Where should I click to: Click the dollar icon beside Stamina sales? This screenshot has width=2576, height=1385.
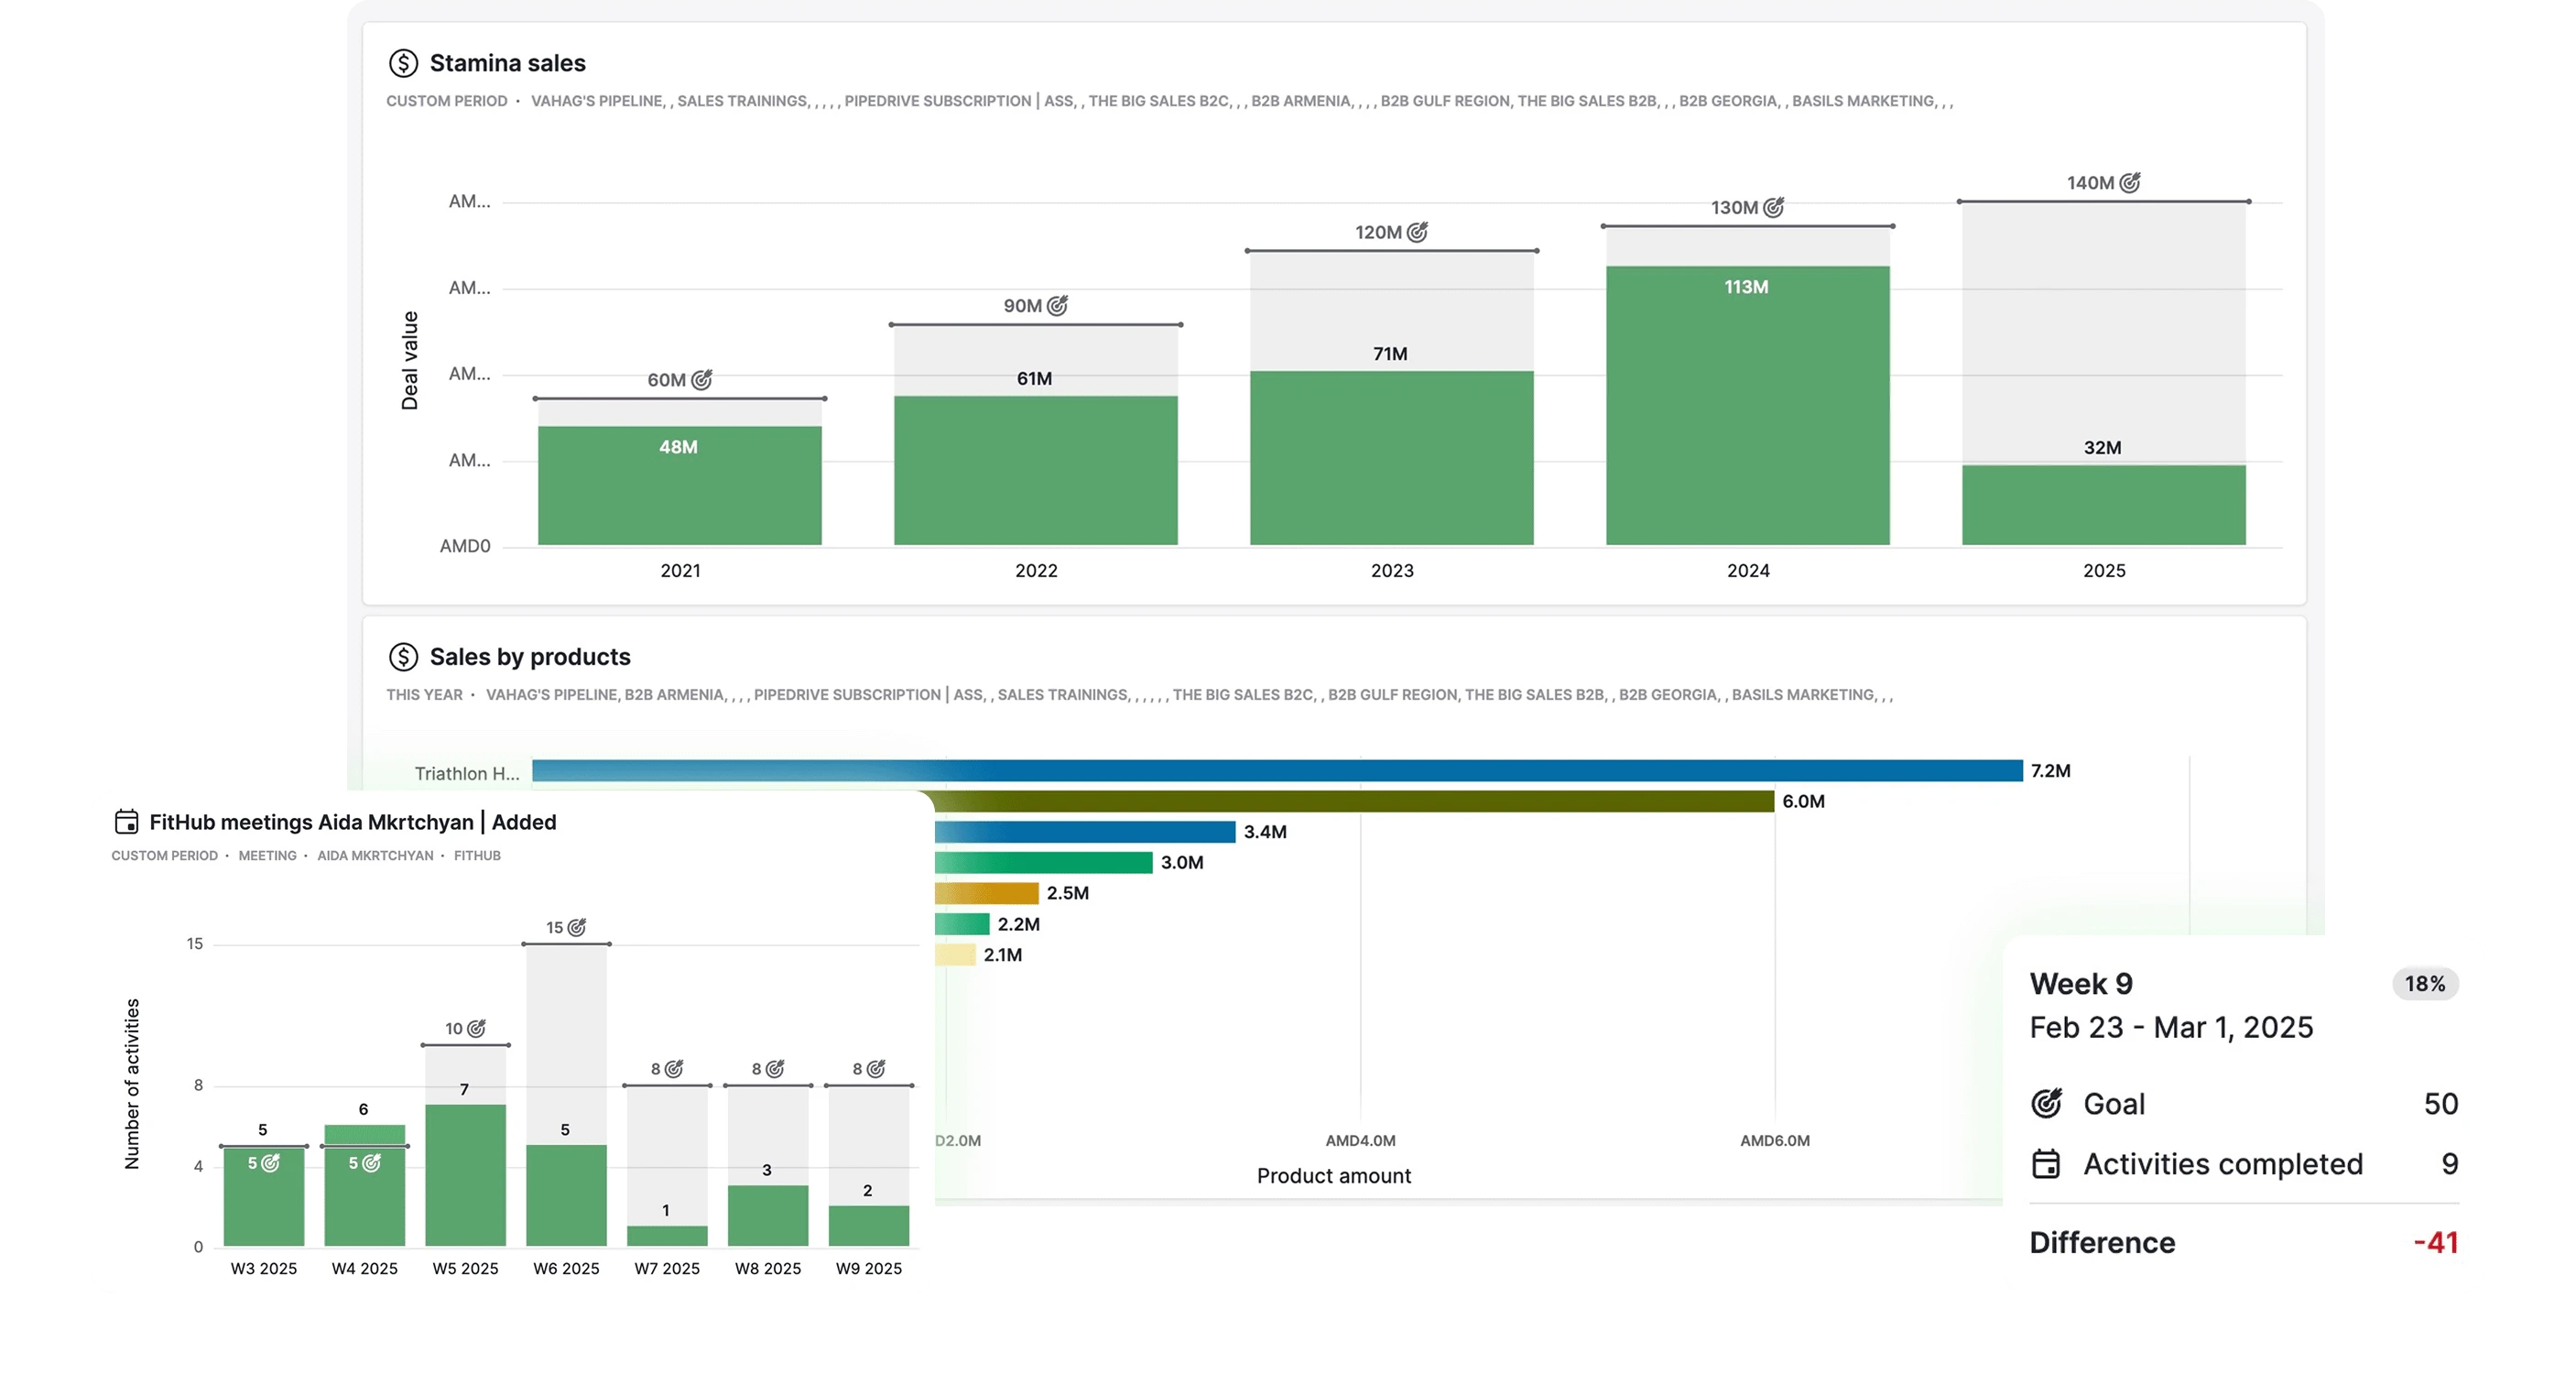coord(403,63)
